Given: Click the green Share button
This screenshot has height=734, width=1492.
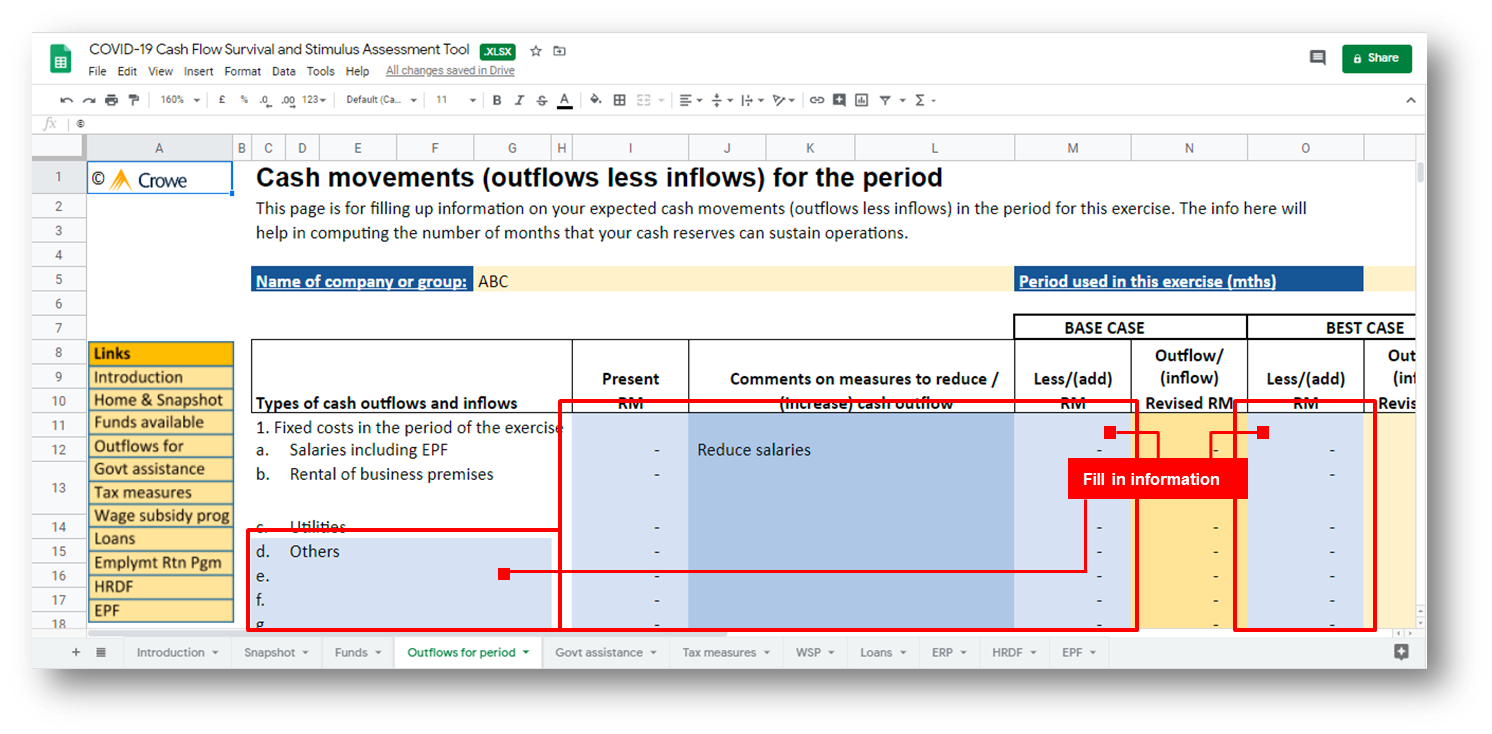Looking at the screenshot, I should pos(1376,58).
